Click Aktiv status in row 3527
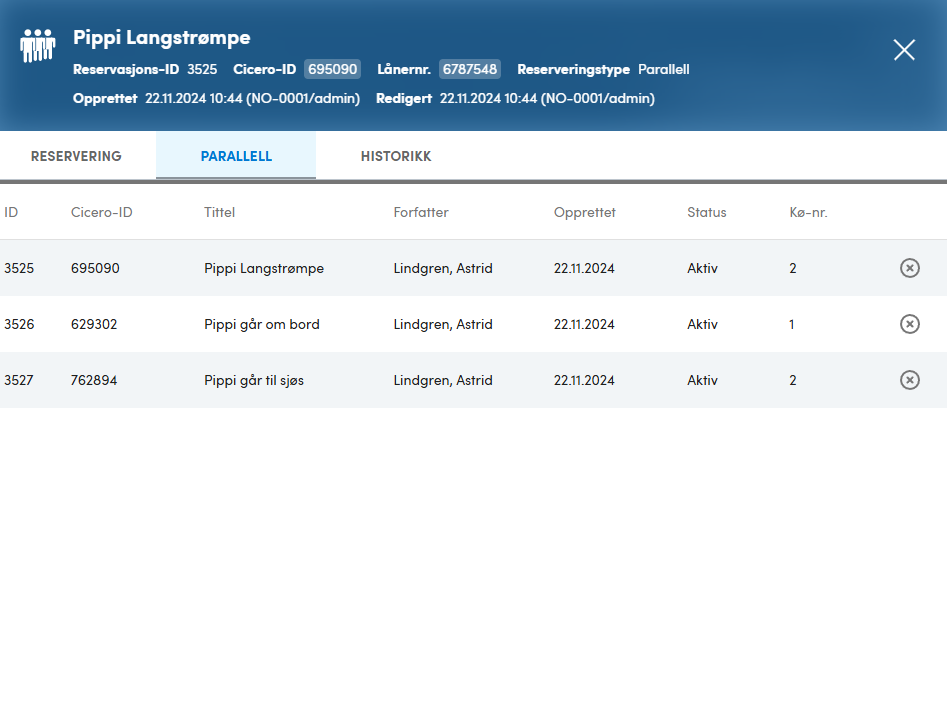947x706 pixels. pos(702,380)
